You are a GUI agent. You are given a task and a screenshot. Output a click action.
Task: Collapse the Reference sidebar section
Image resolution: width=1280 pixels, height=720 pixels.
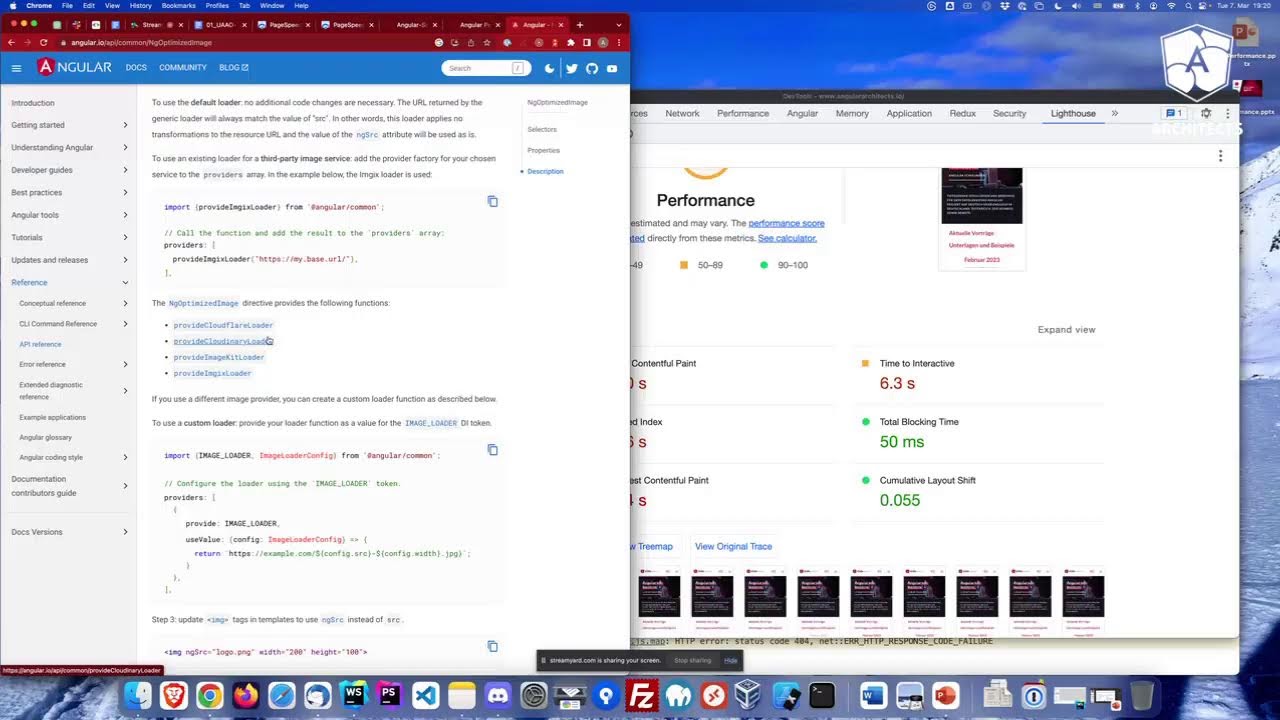(125, 282)
